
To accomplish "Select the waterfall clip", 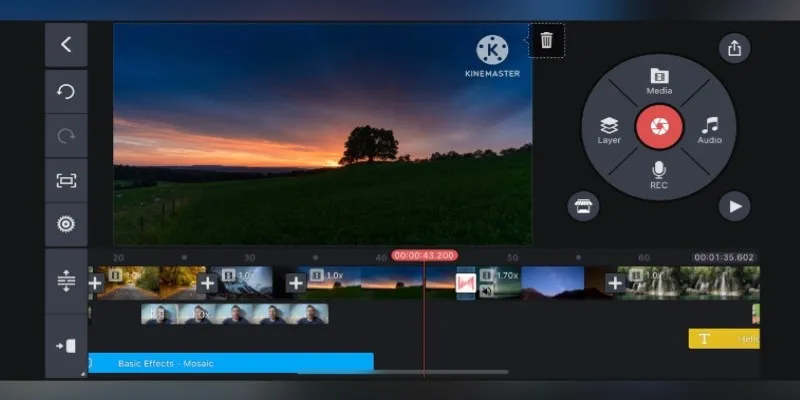I will click(689, 283).
